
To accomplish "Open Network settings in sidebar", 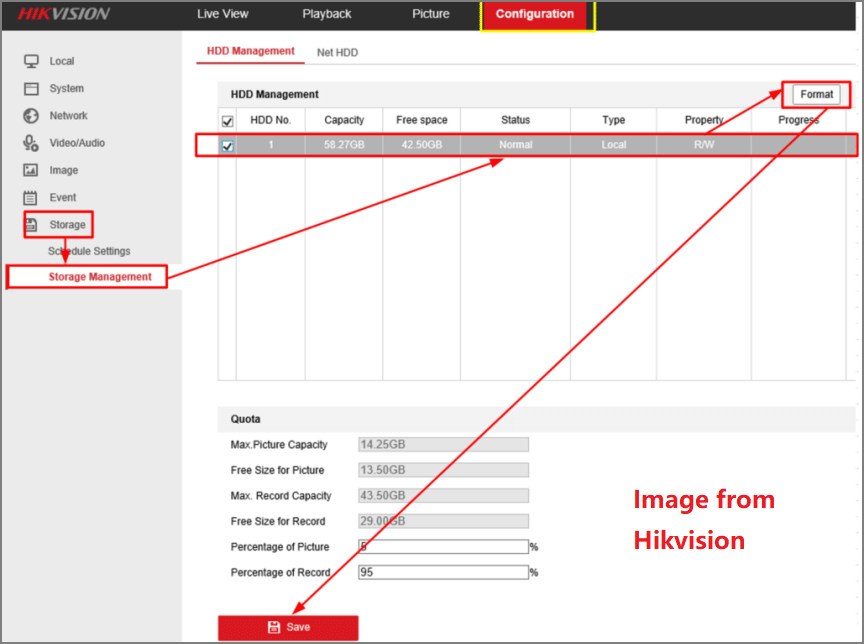I will click(68, 116).
